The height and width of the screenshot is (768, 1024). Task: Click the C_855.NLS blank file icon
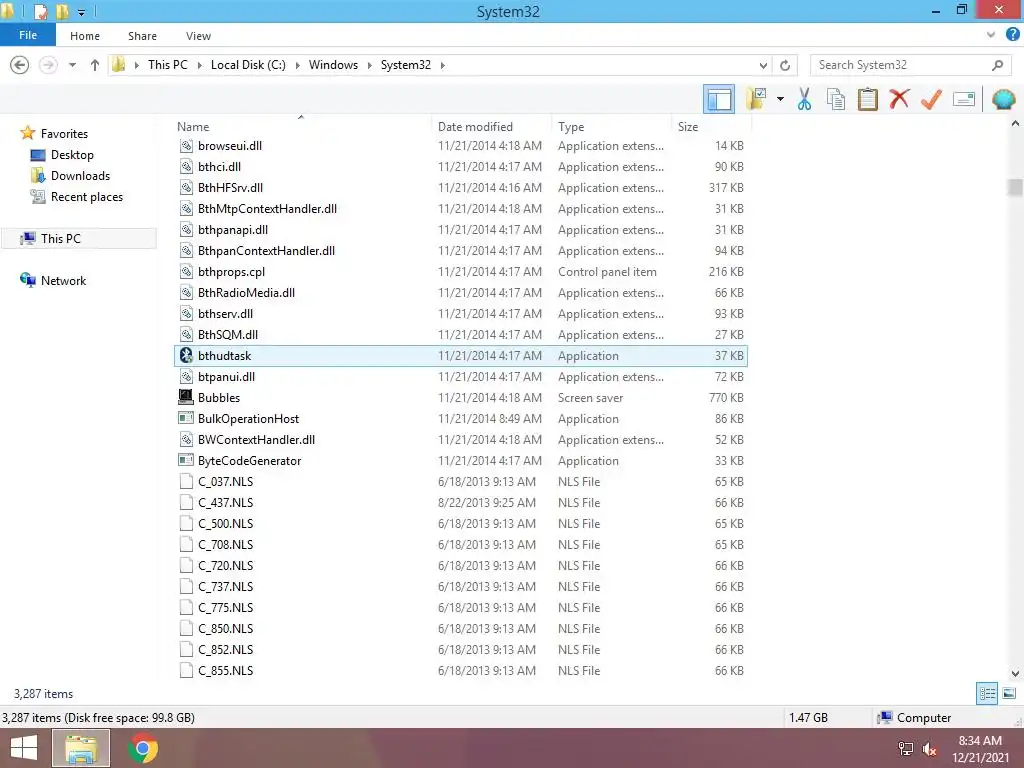tap(186, 670)
